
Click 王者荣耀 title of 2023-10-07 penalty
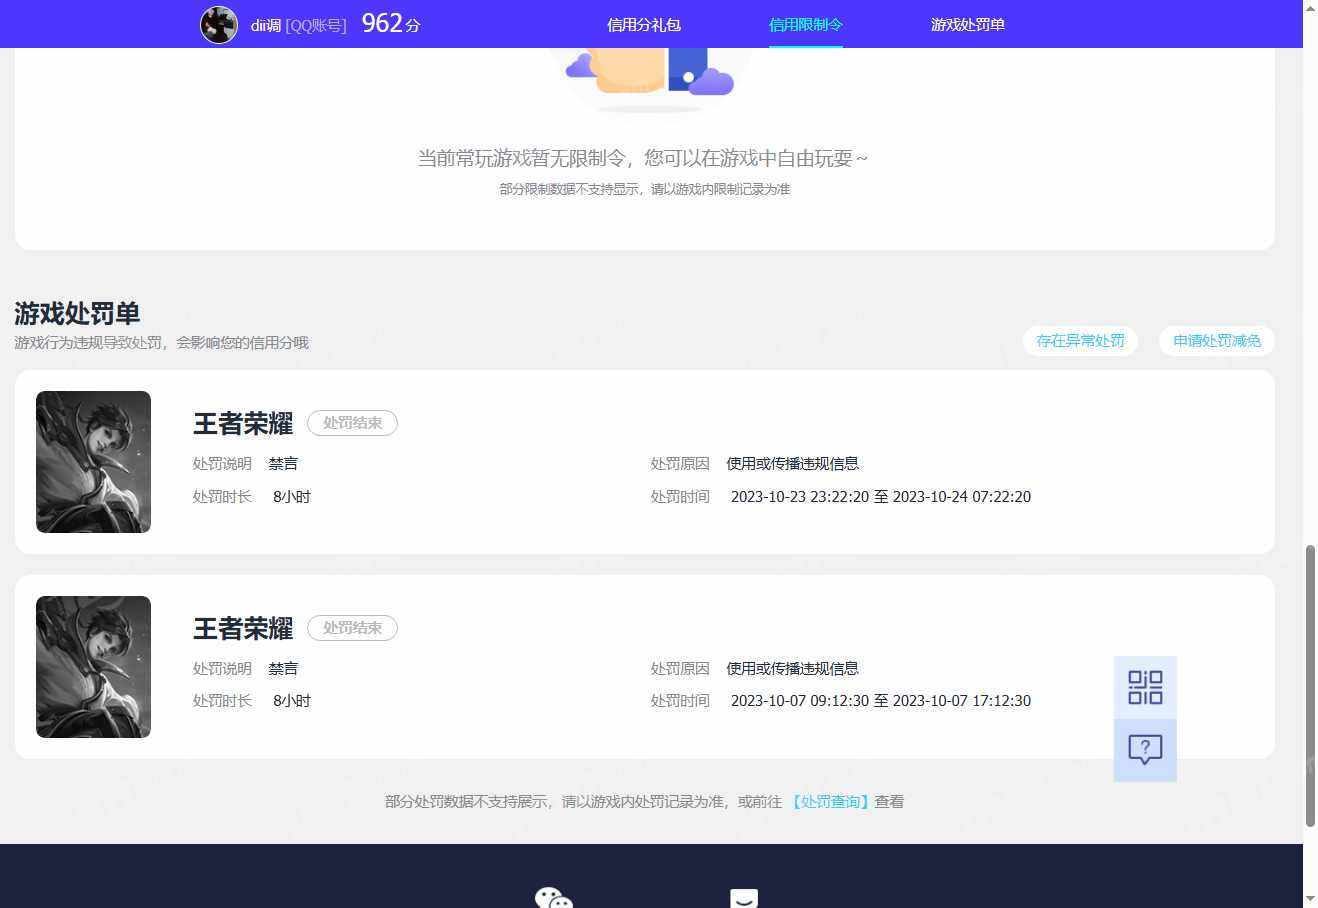(243, 629)
